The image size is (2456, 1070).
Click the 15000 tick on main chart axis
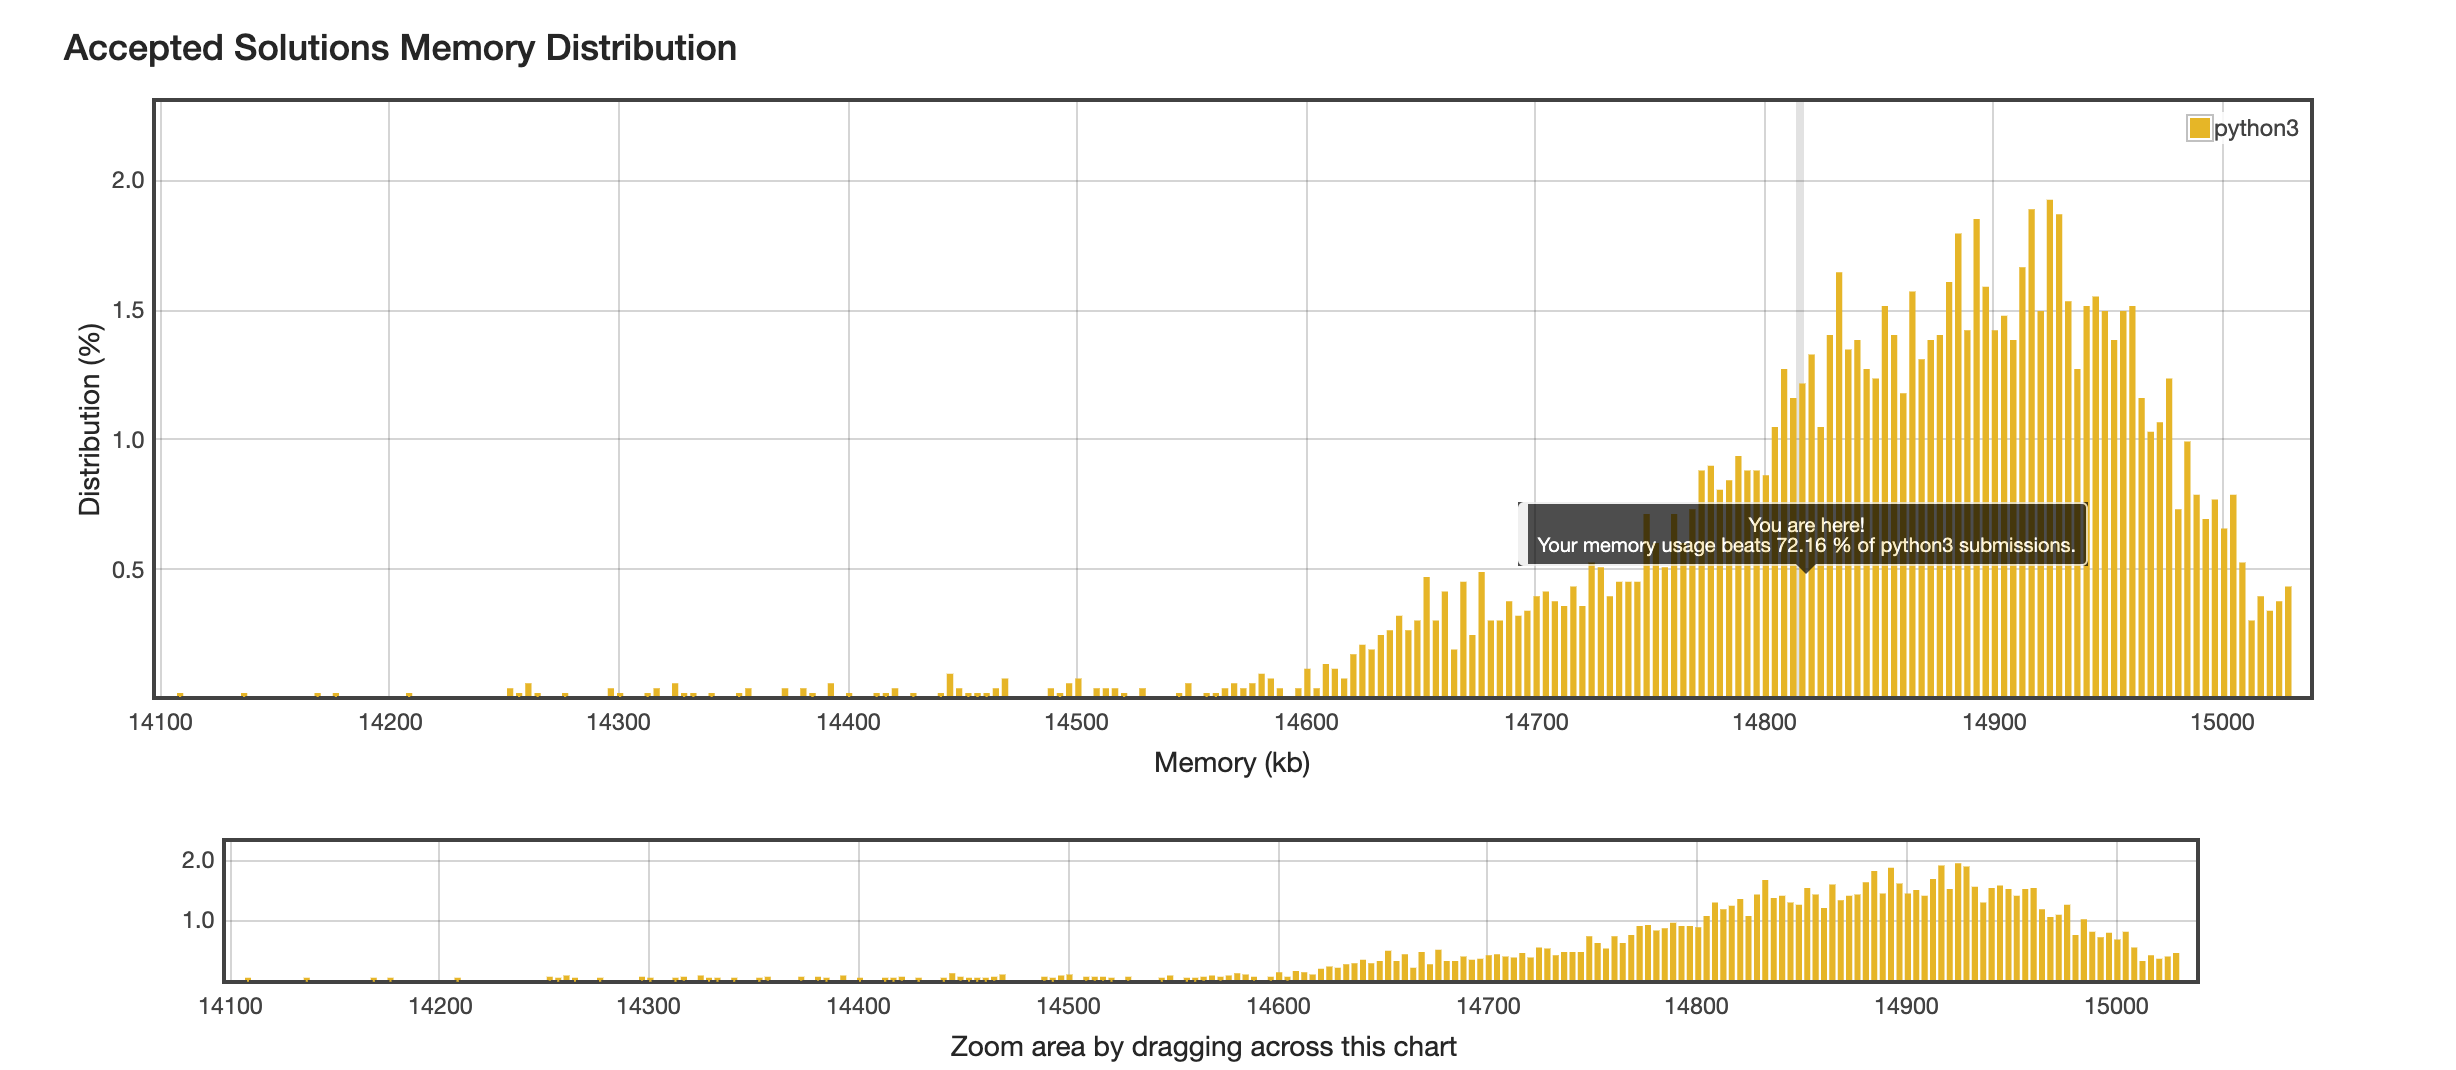(2222, 722)
